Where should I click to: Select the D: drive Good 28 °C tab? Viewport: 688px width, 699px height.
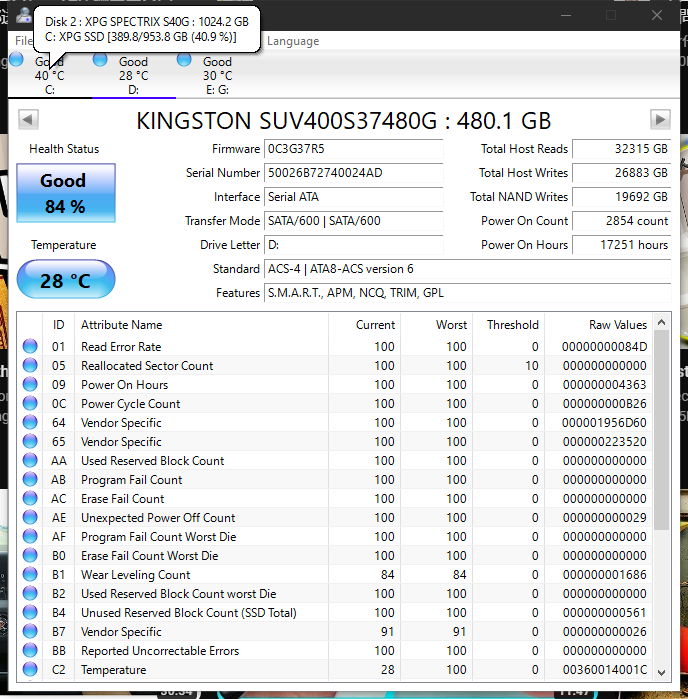pyautogui.click(x=133, y=75)
